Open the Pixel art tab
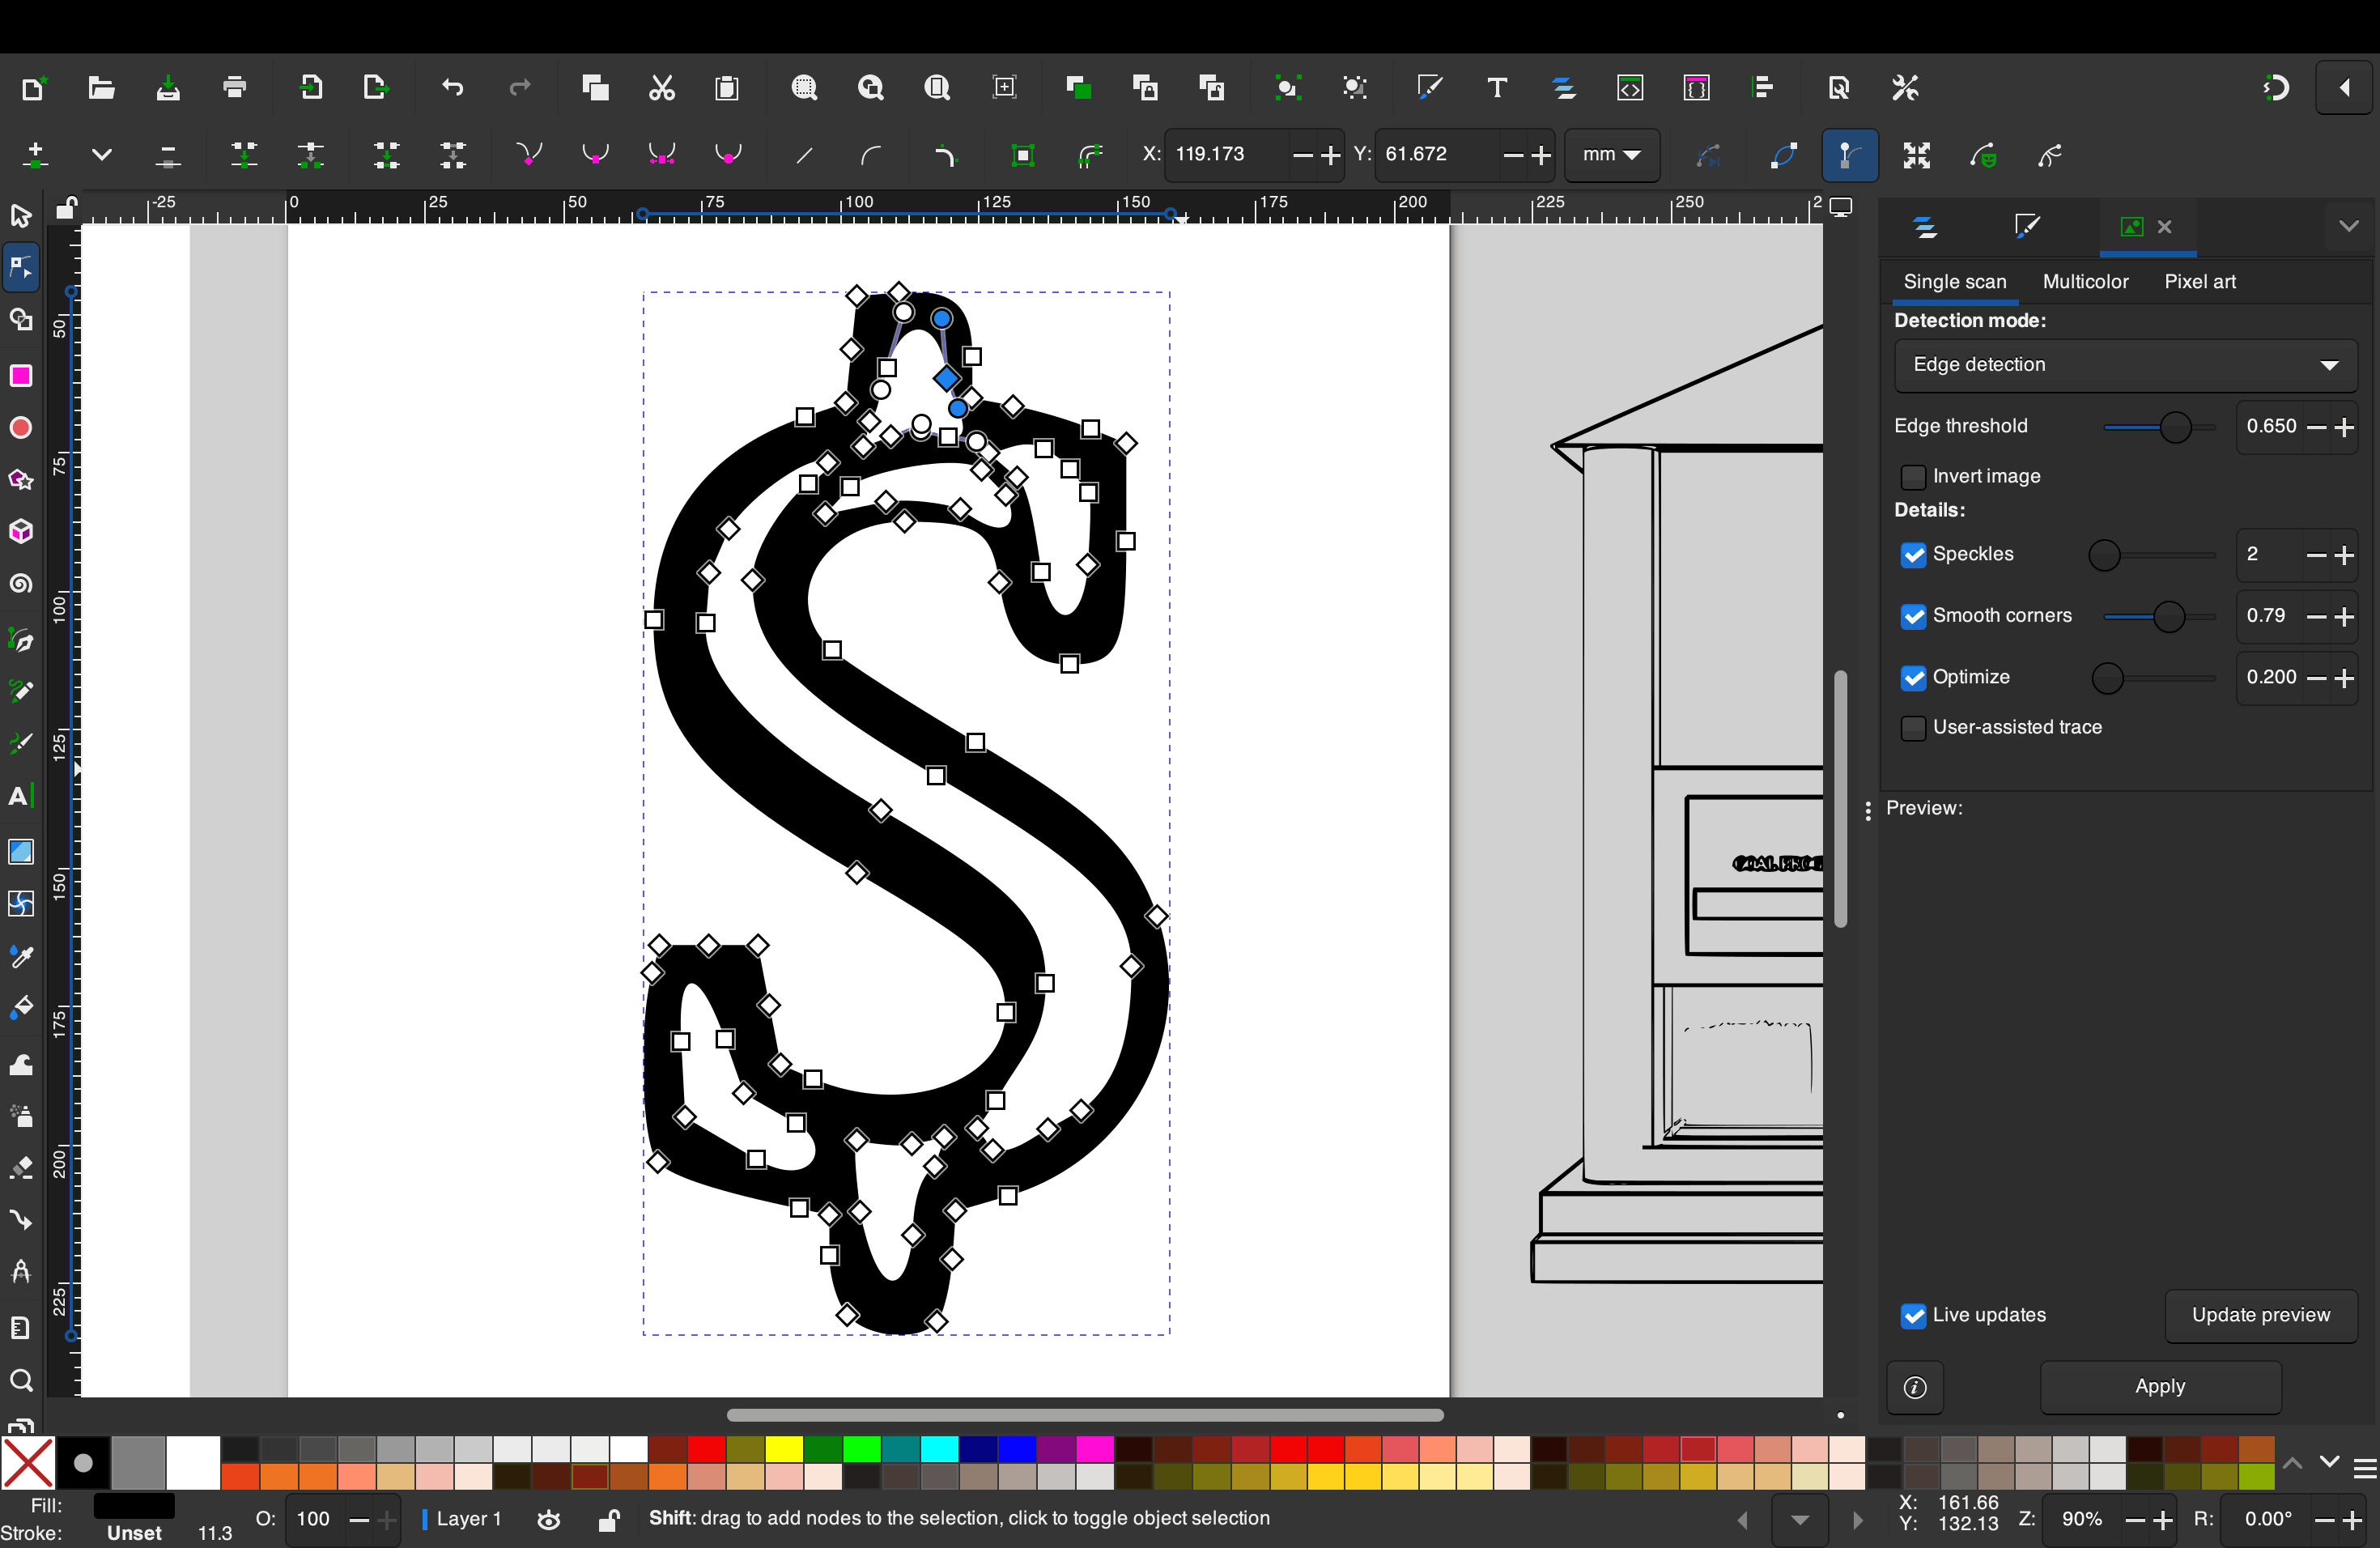The width and height of the screenshot is (2380, 1548). (2199, 282)
